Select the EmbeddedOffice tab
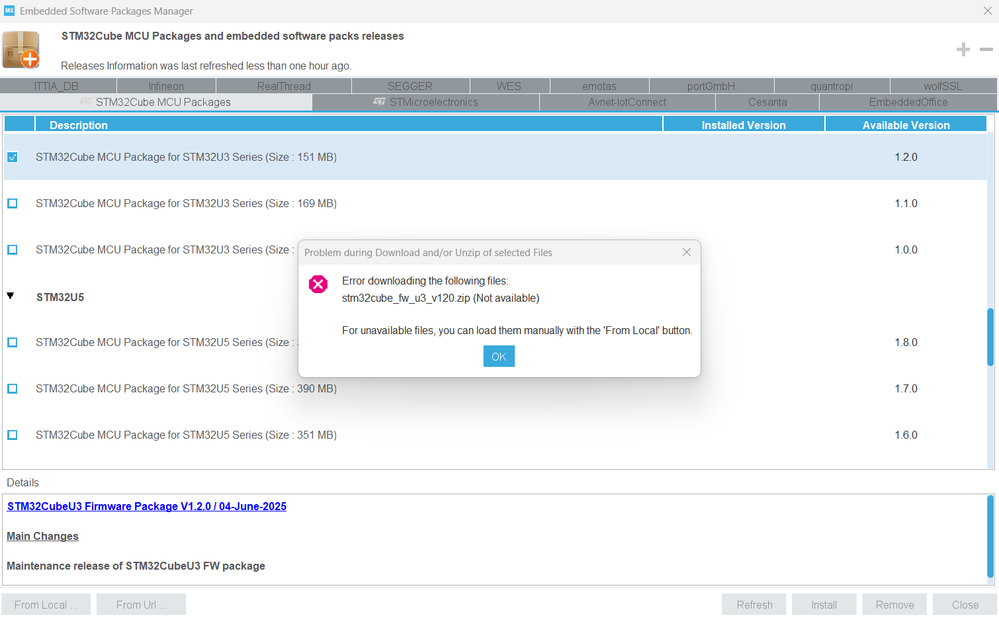Image resolution: width=999 pixels, height=618 pixels. coord(908,102)
